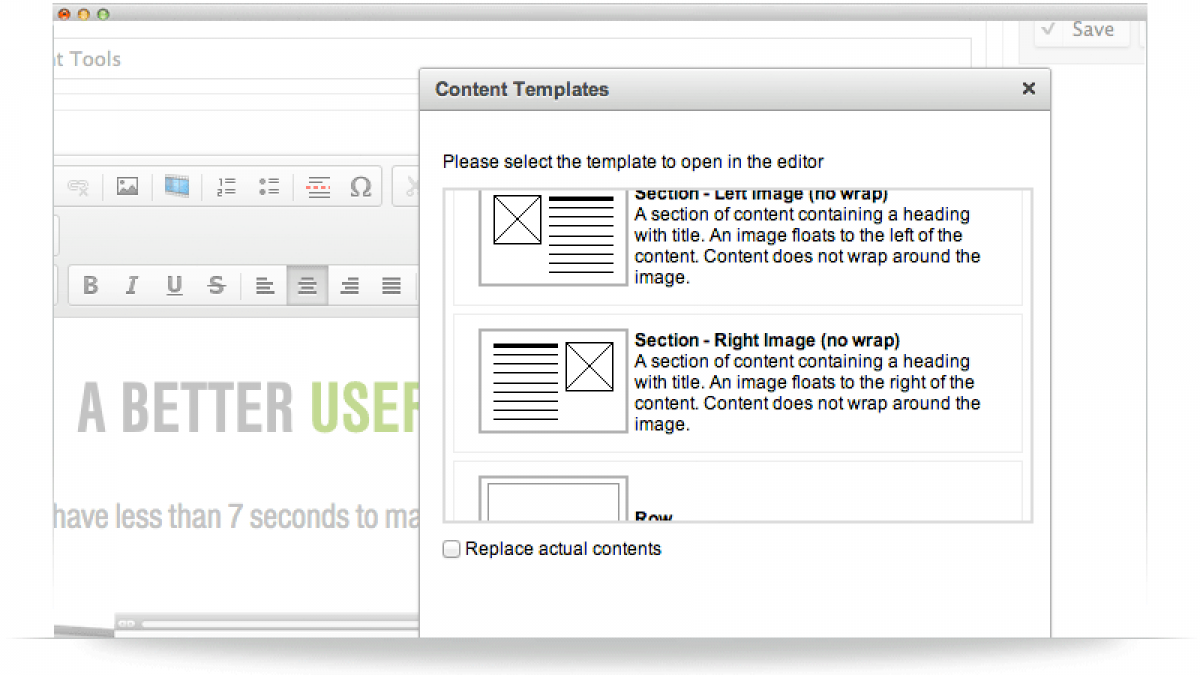Select Section - Left Image (no wrap) template
The height and width of the screenshot is (675, 1200).
[737, 247]
